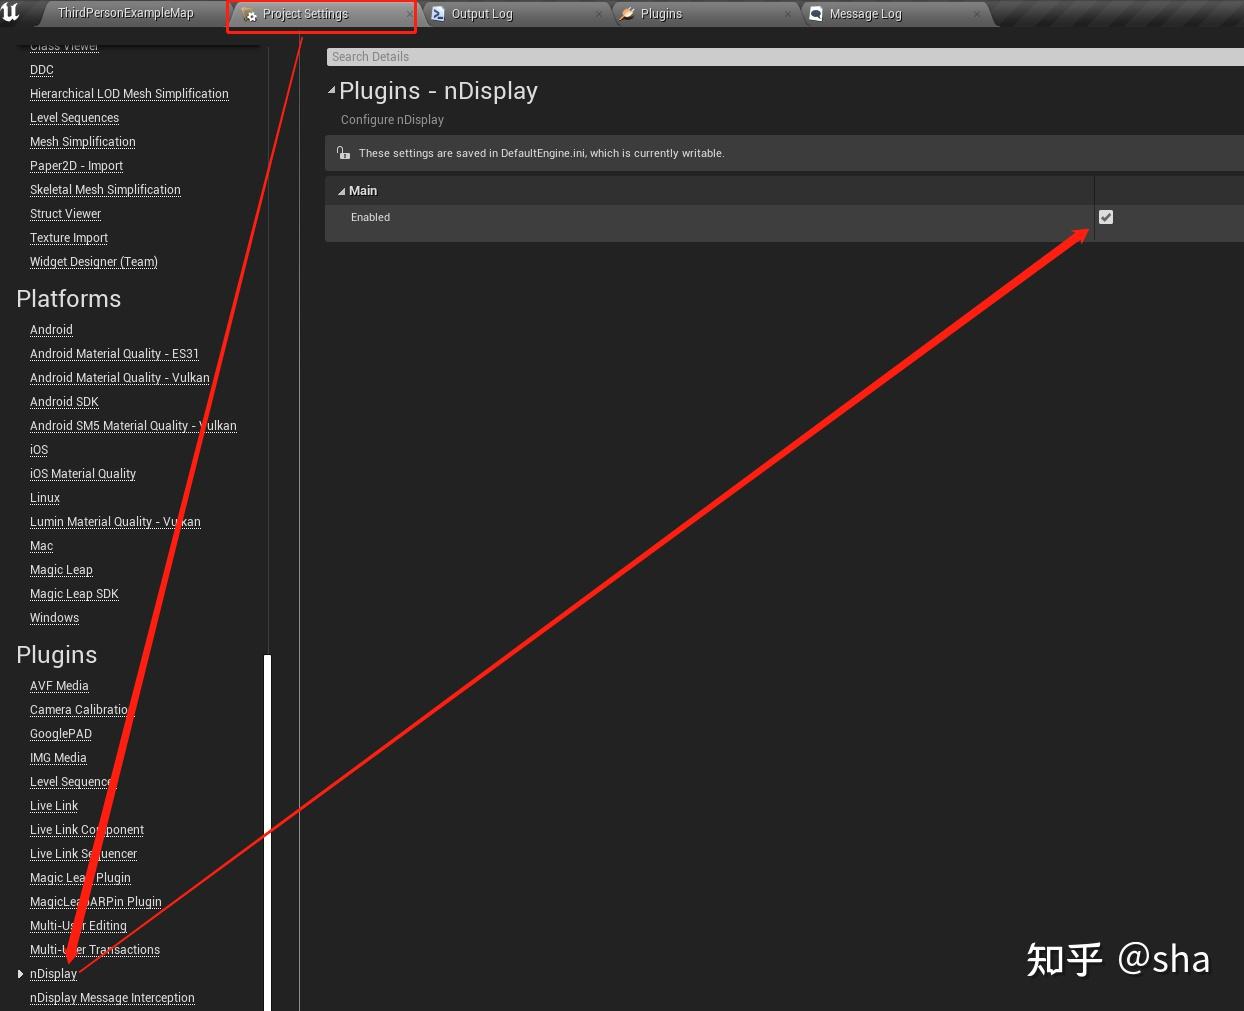Open Android Material Quality - ES31 settings
This screenshot has width=1244, height=1011.
114,354
